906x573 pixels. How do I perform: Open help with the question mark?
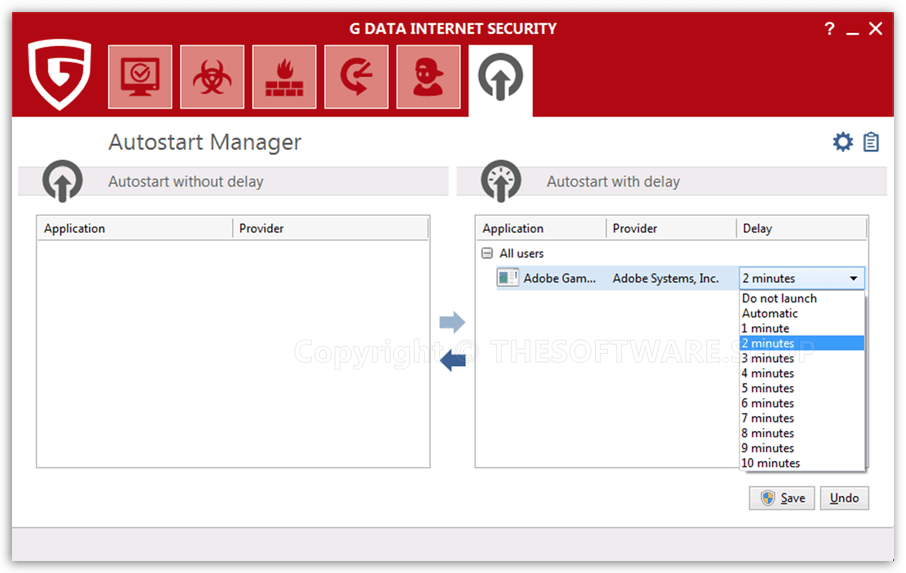coord(830,28)
